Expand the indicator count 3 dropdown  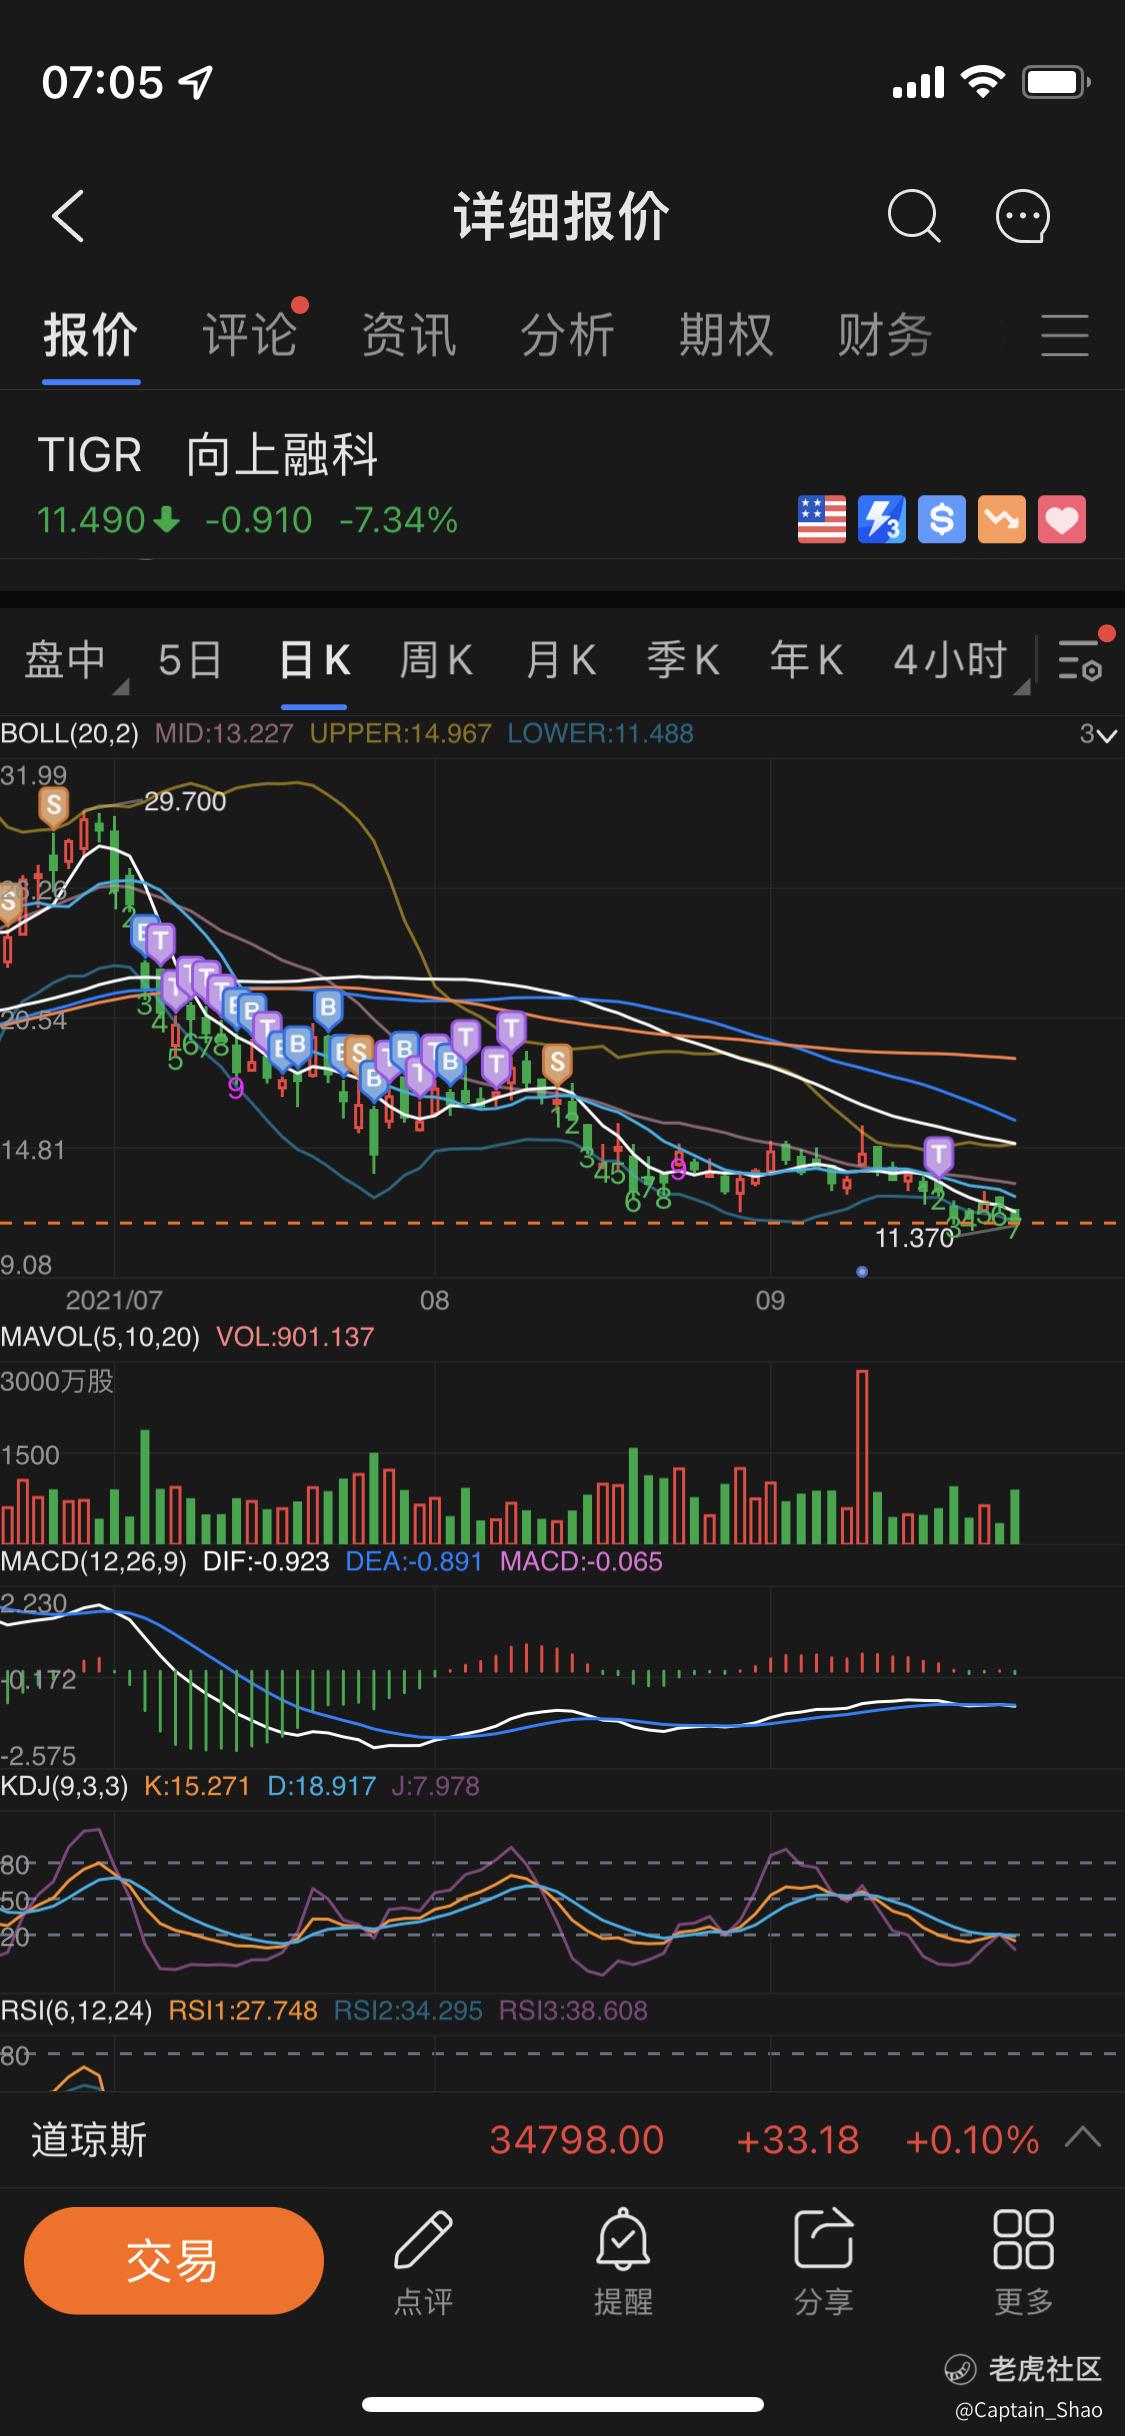(1098, 735)
